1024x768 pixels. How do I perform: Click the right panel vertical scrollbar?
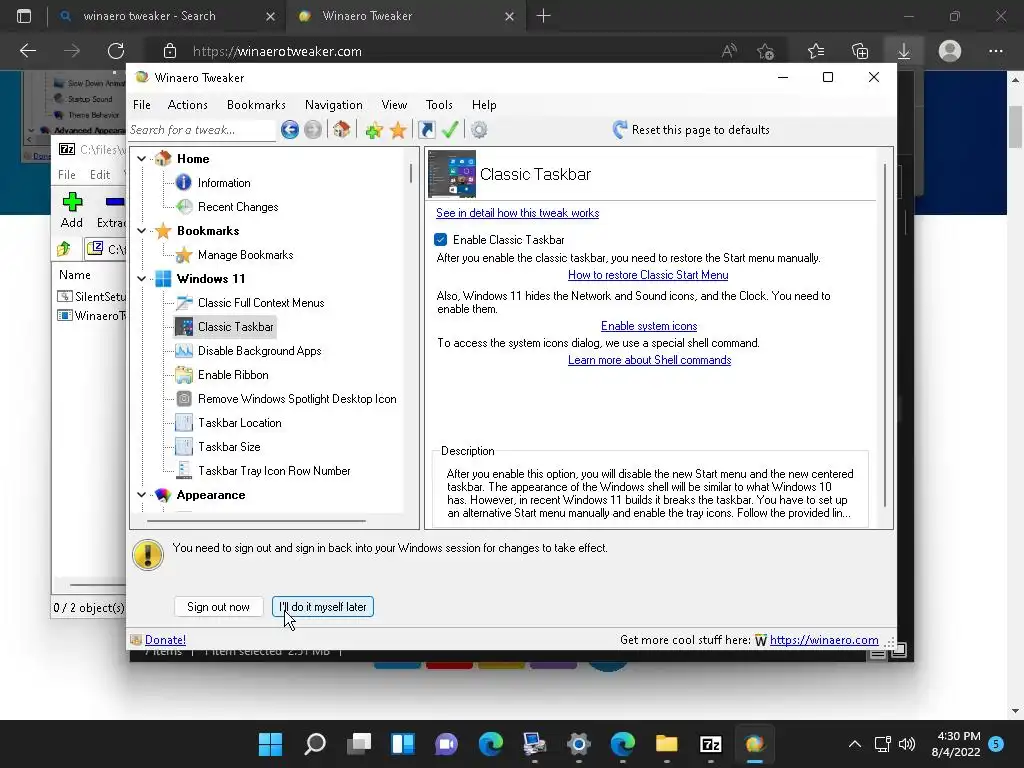(885, 334)
